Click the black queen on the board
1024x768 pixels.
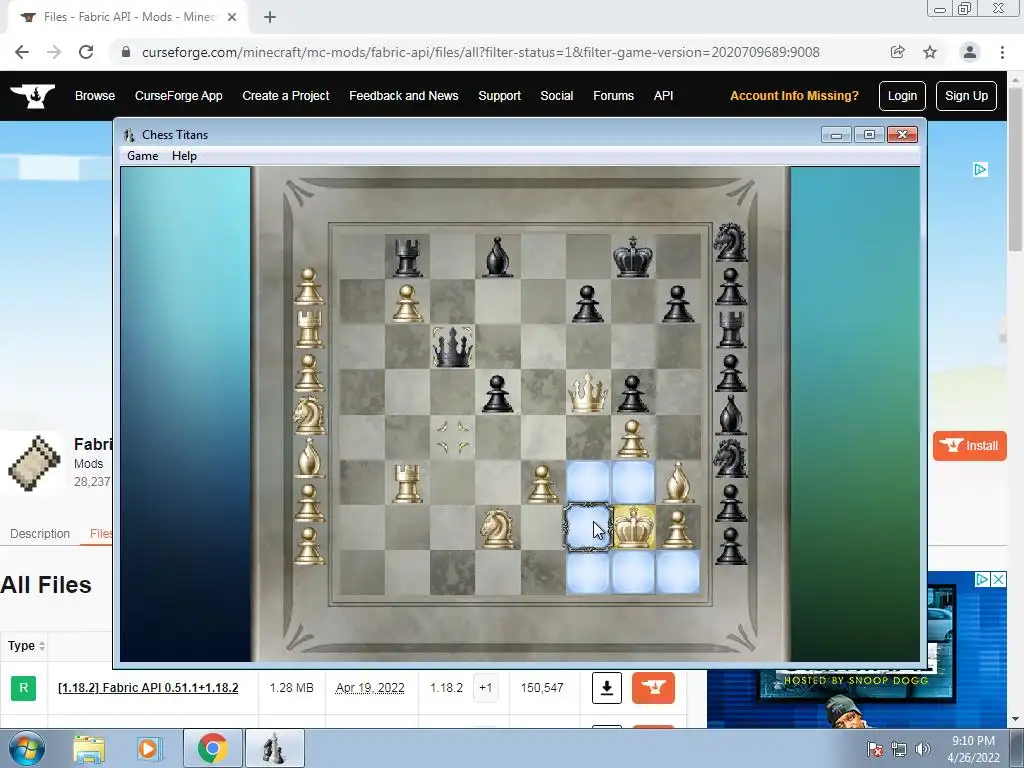point(452,346)
